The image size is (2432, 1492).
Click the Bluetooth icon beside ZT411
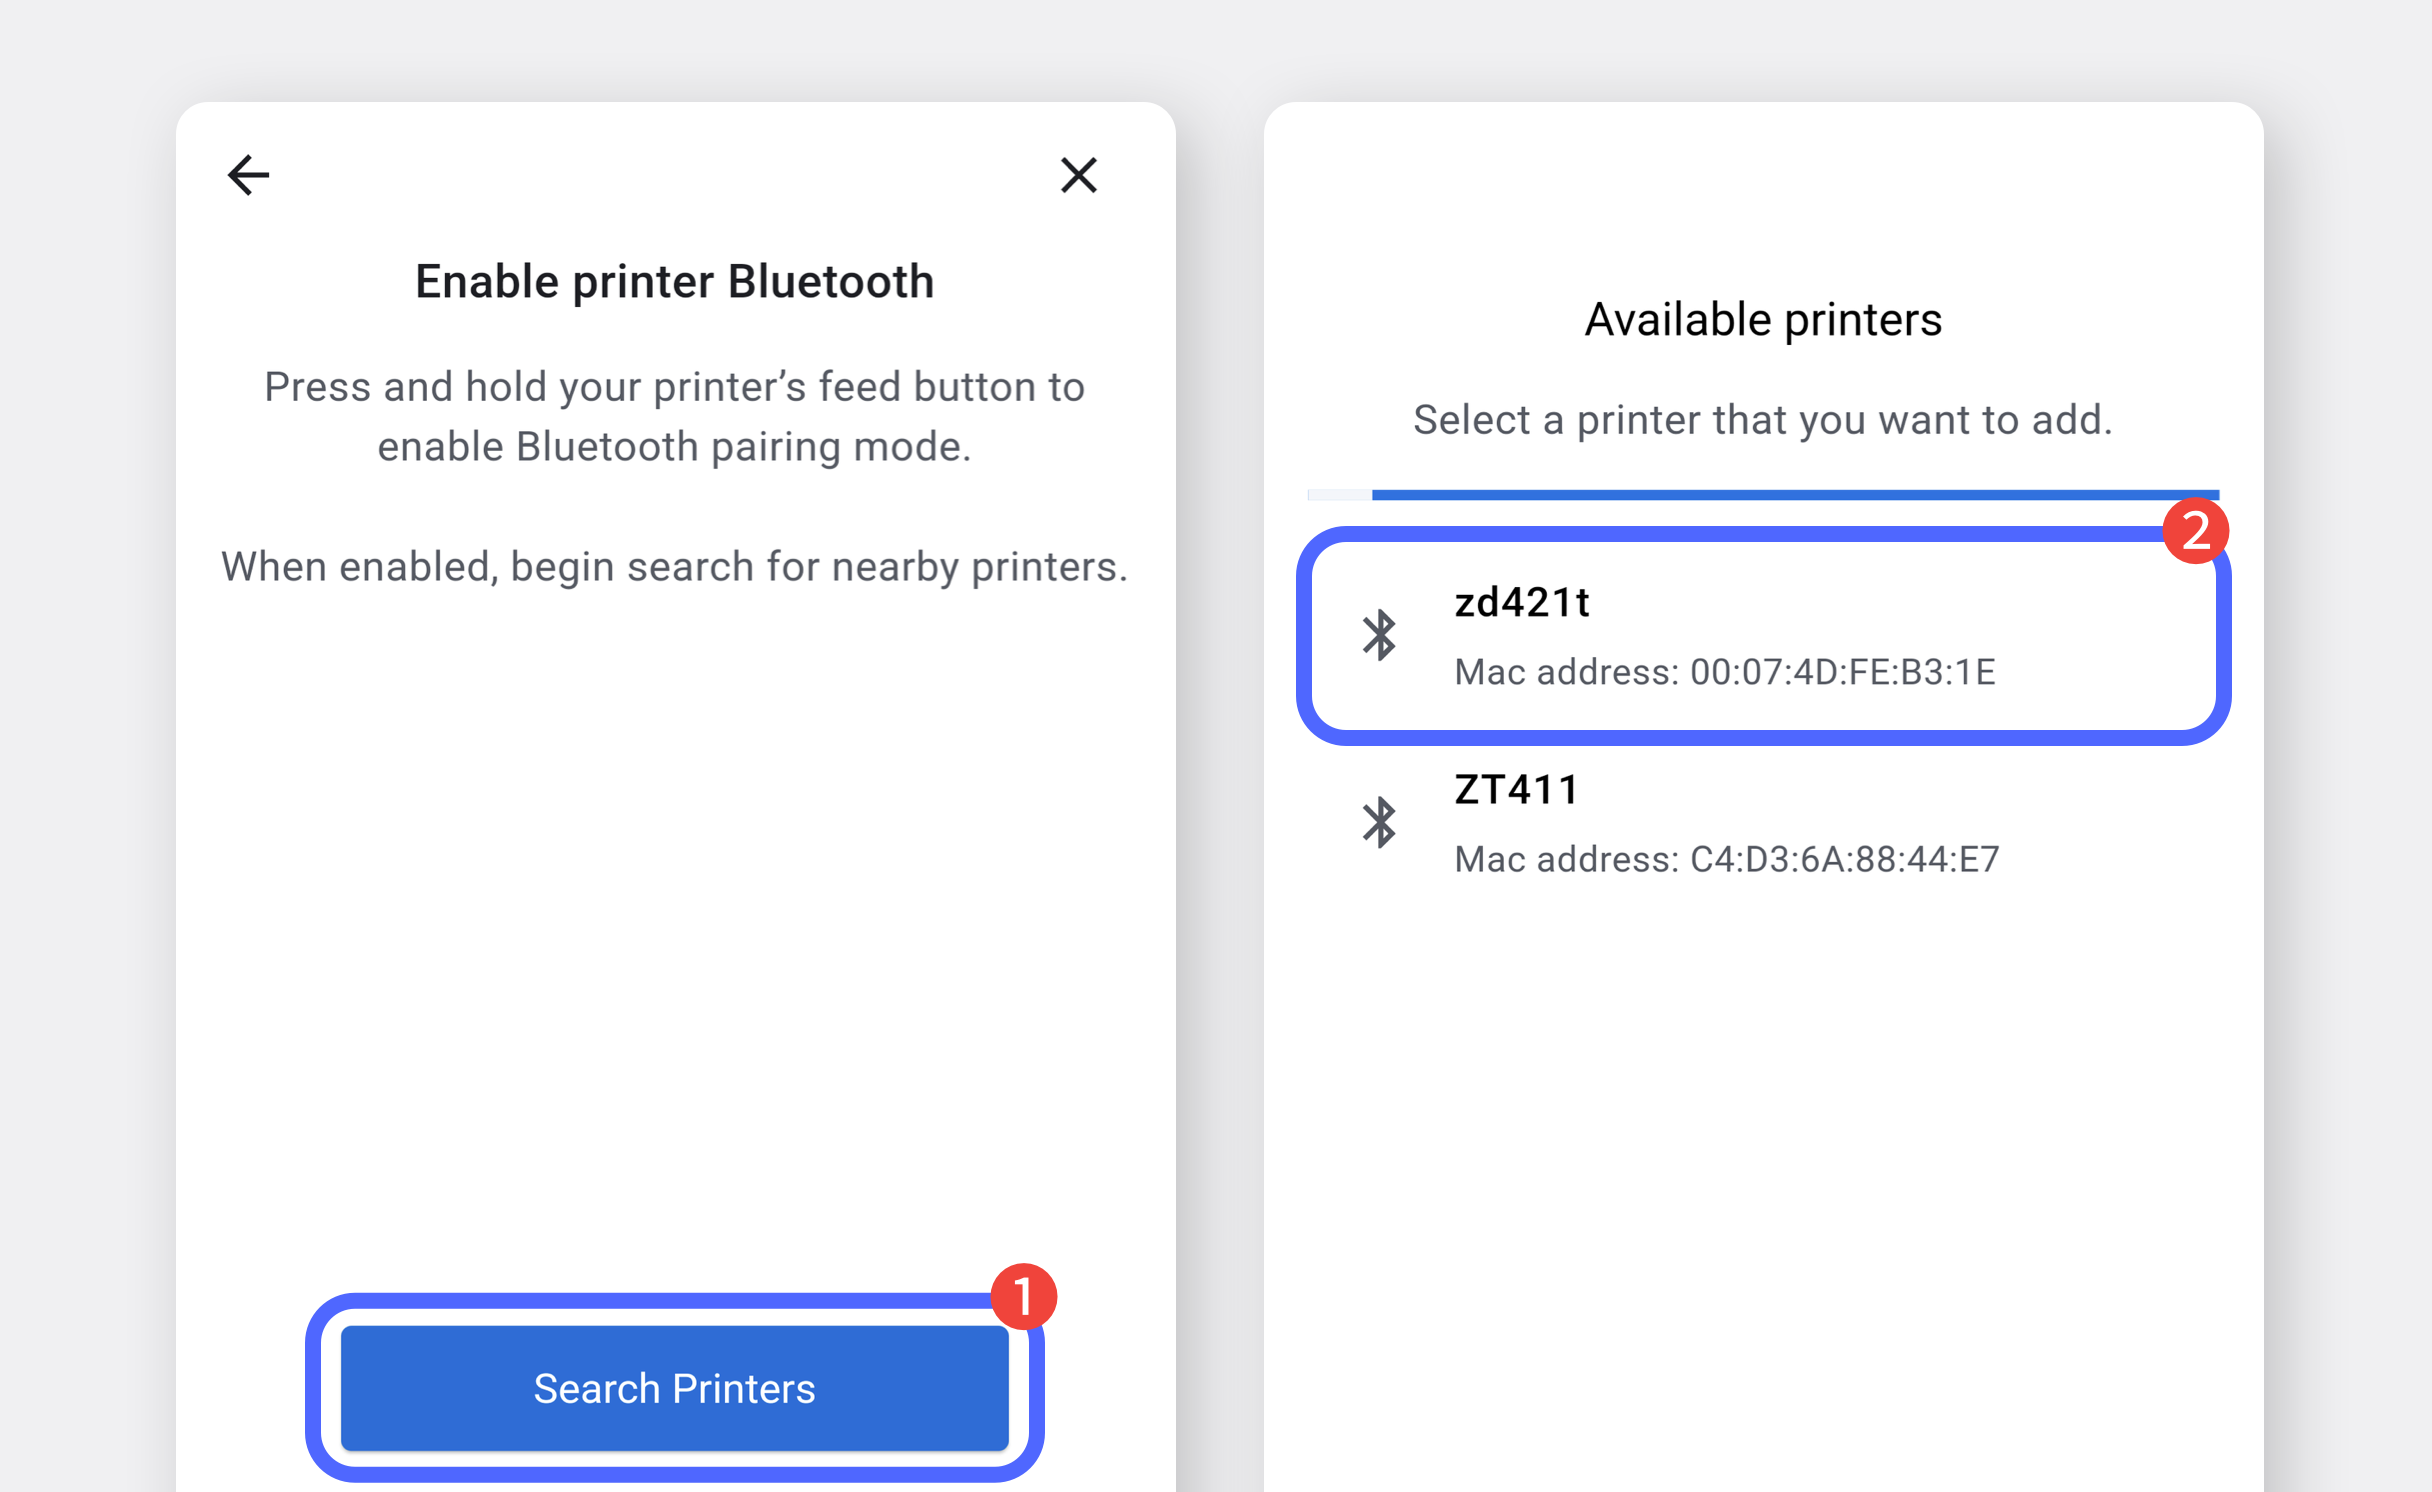[x=1379, y=822]
